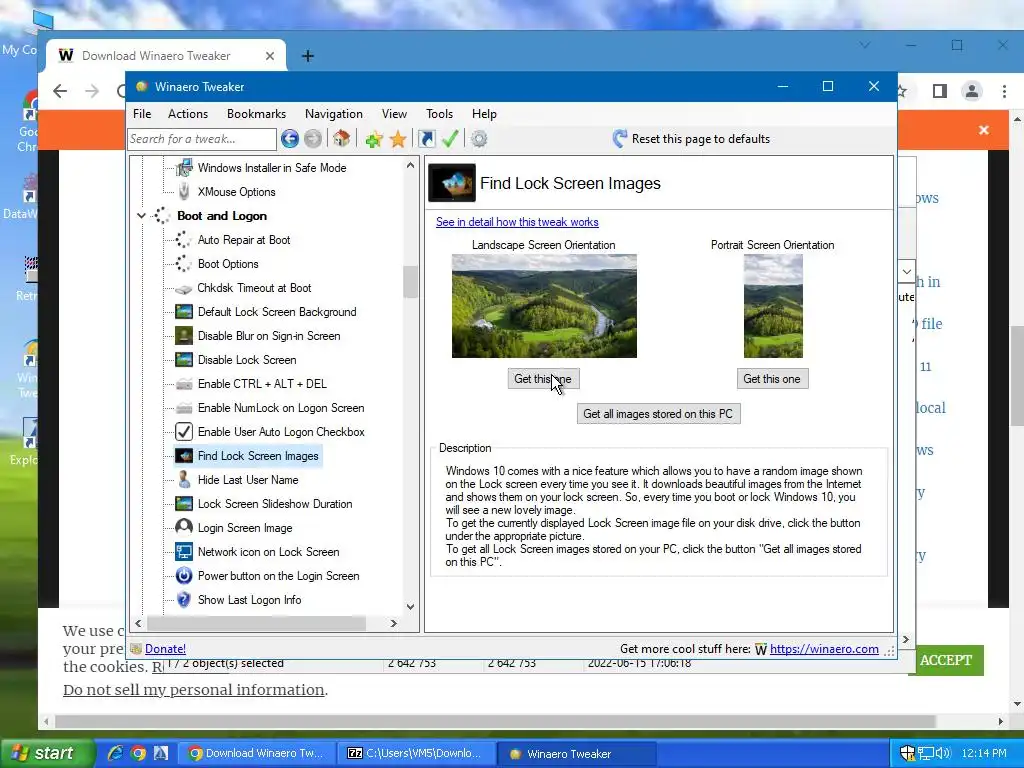Click the Enable User Auto Logon Checkbox icon

184,432
